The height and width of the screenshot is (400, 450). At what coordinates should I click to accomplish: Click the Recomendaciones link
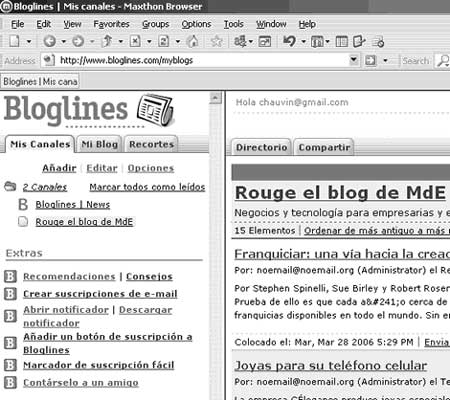[69, 276]
